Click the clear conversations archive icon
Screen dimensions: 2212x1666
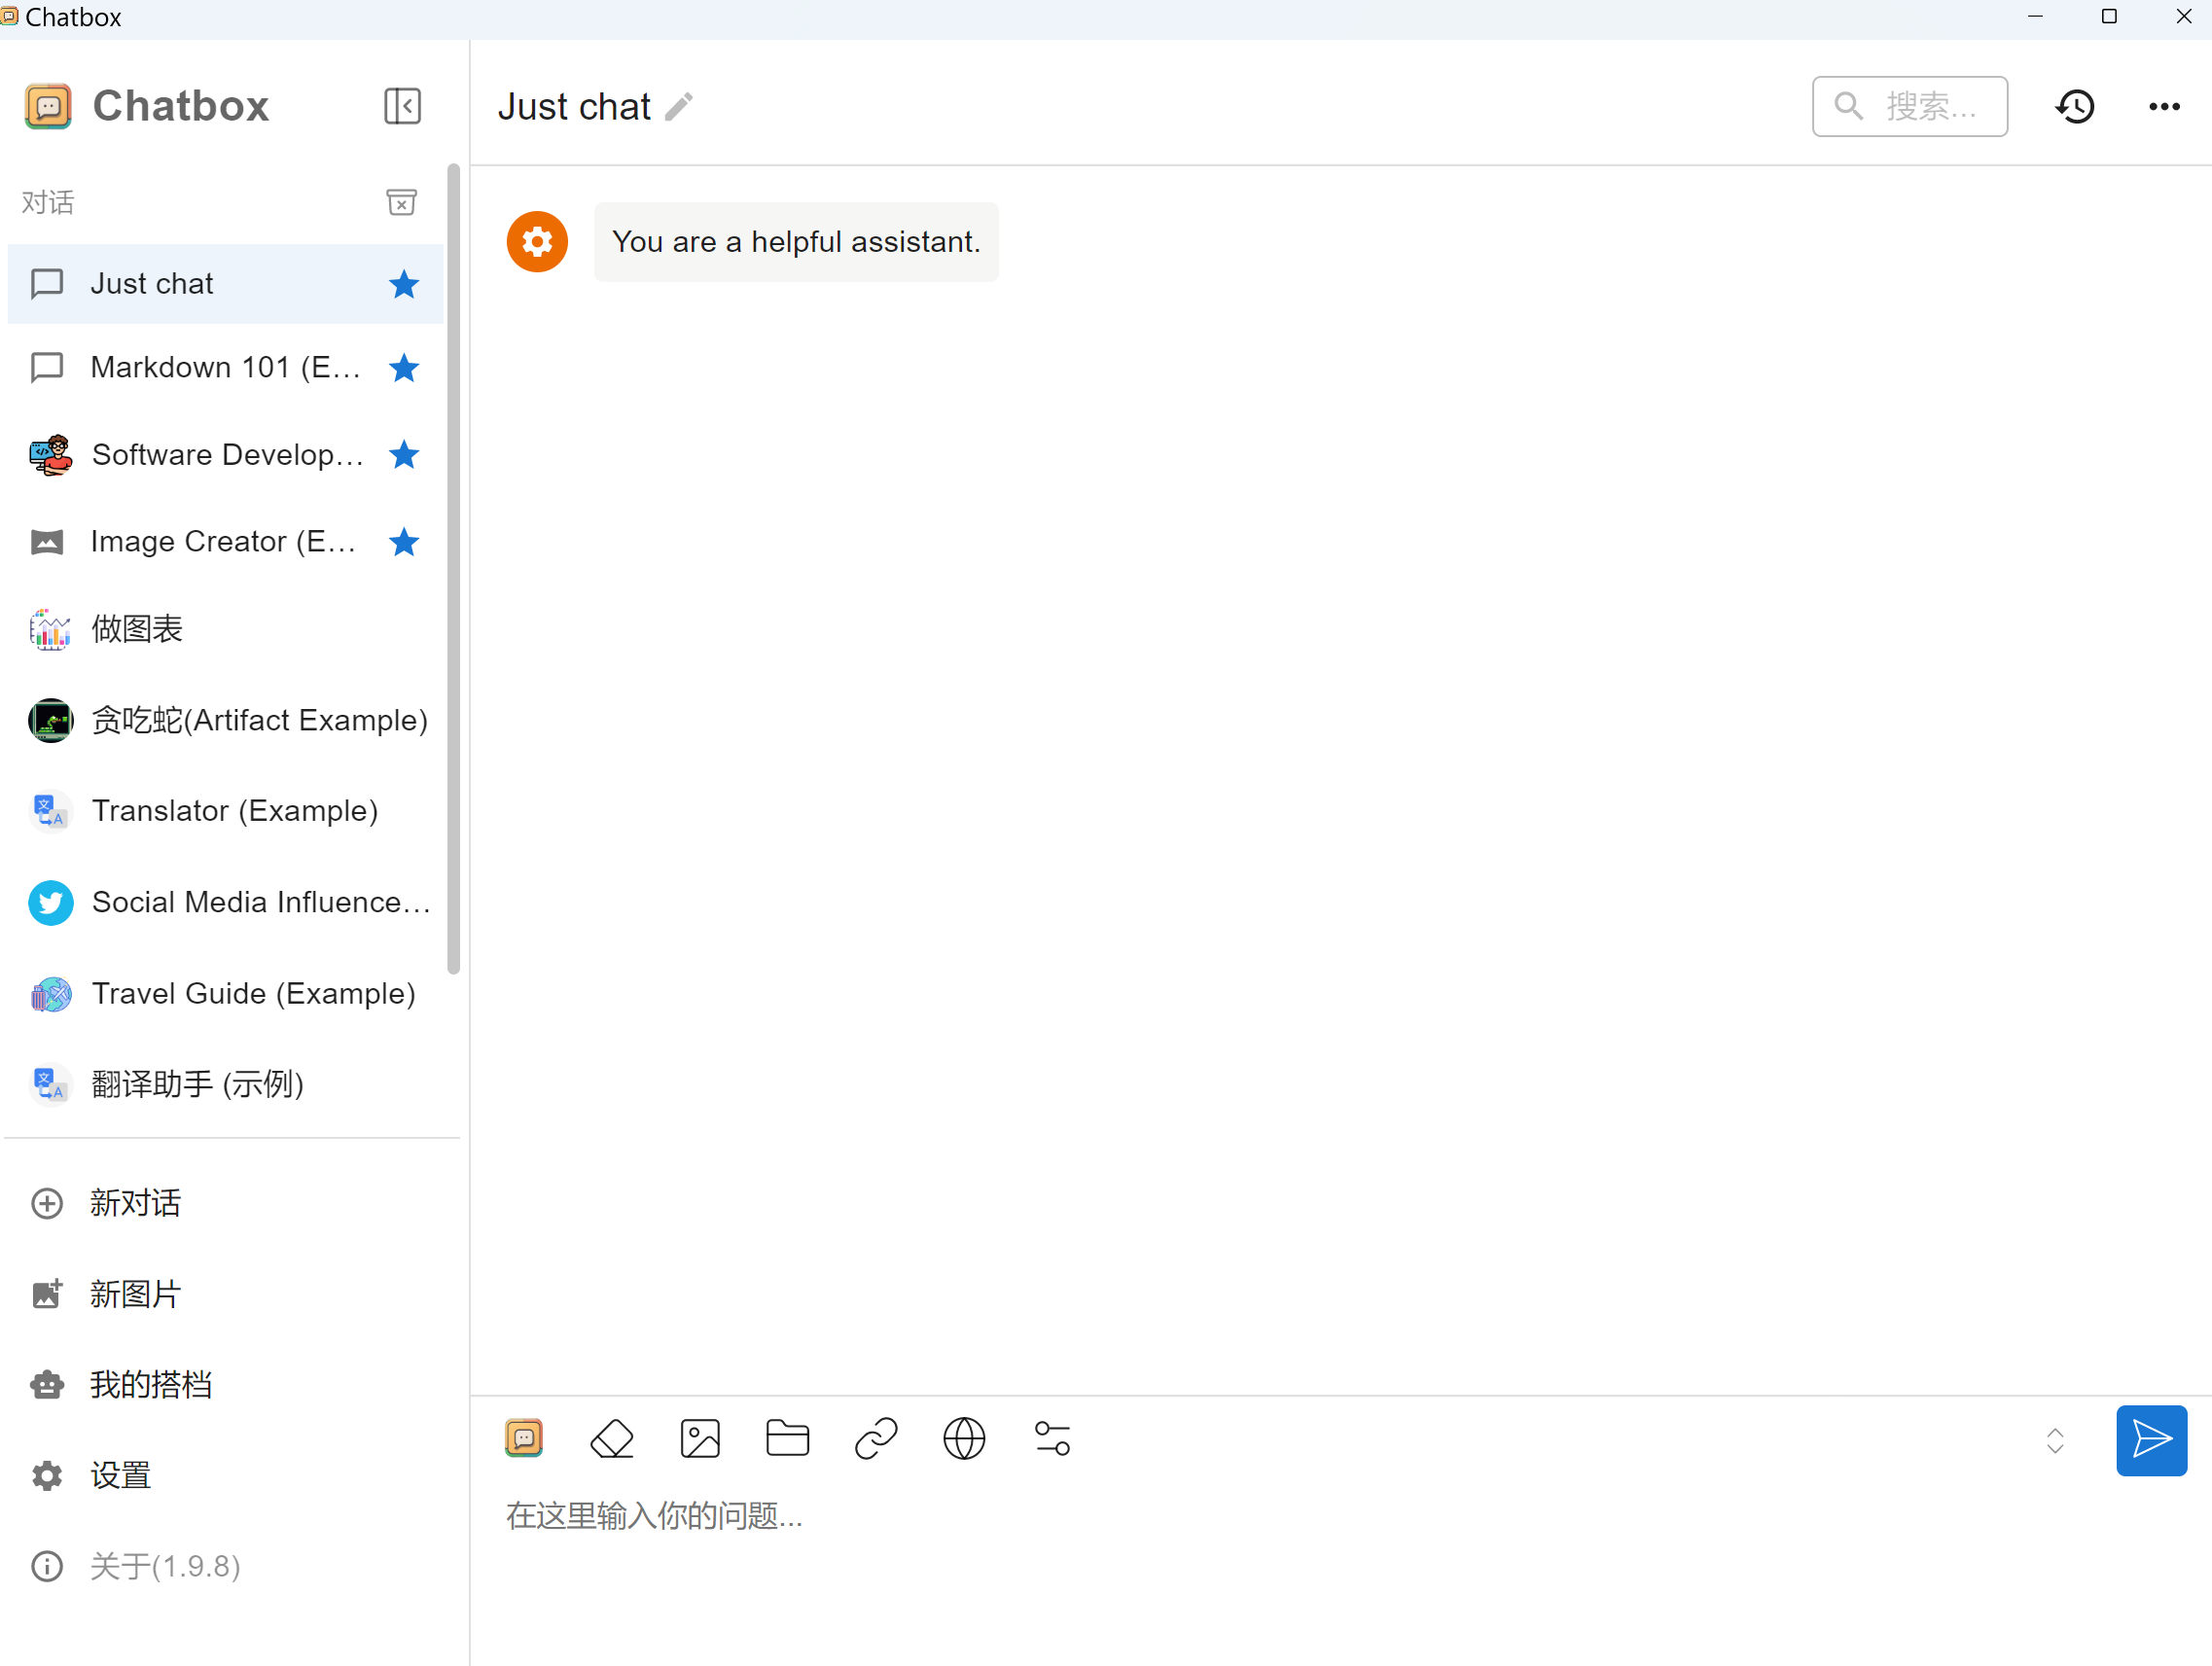[x=401, y=202]
